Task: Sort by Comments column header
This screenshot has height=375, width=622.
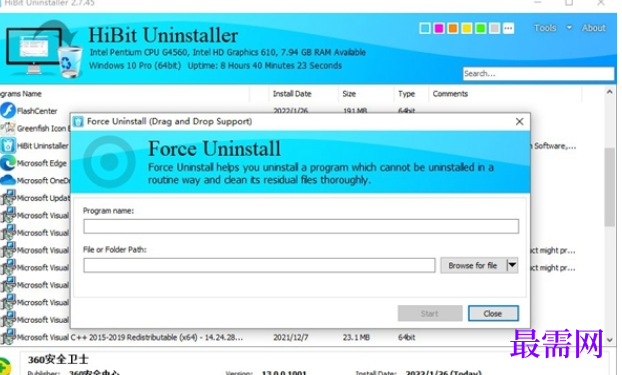Action: coord(450,94)
